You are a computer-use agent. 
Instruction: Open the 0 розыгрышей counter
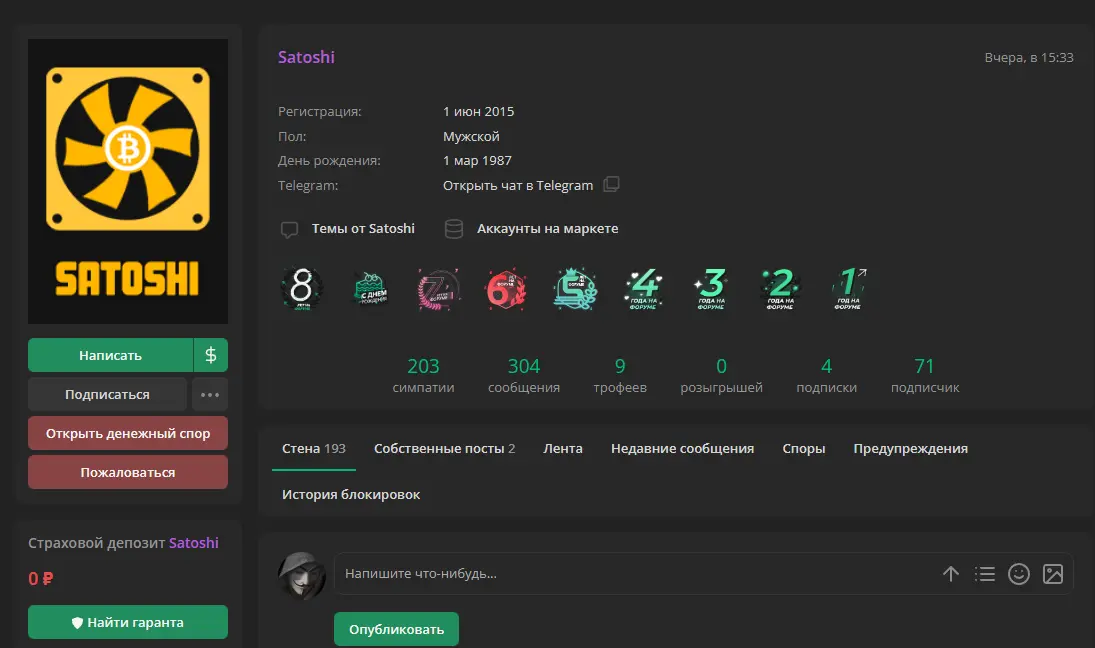pos(721,375)
